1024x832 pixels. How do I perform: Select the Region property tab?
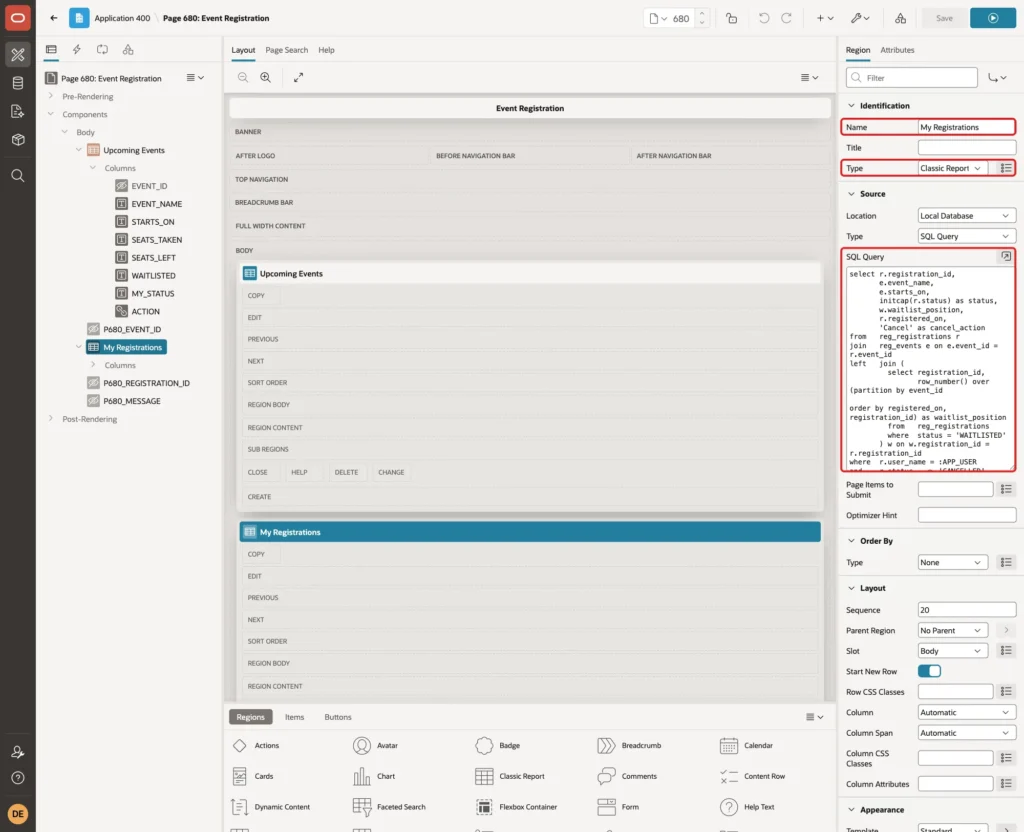coord(857,50)
